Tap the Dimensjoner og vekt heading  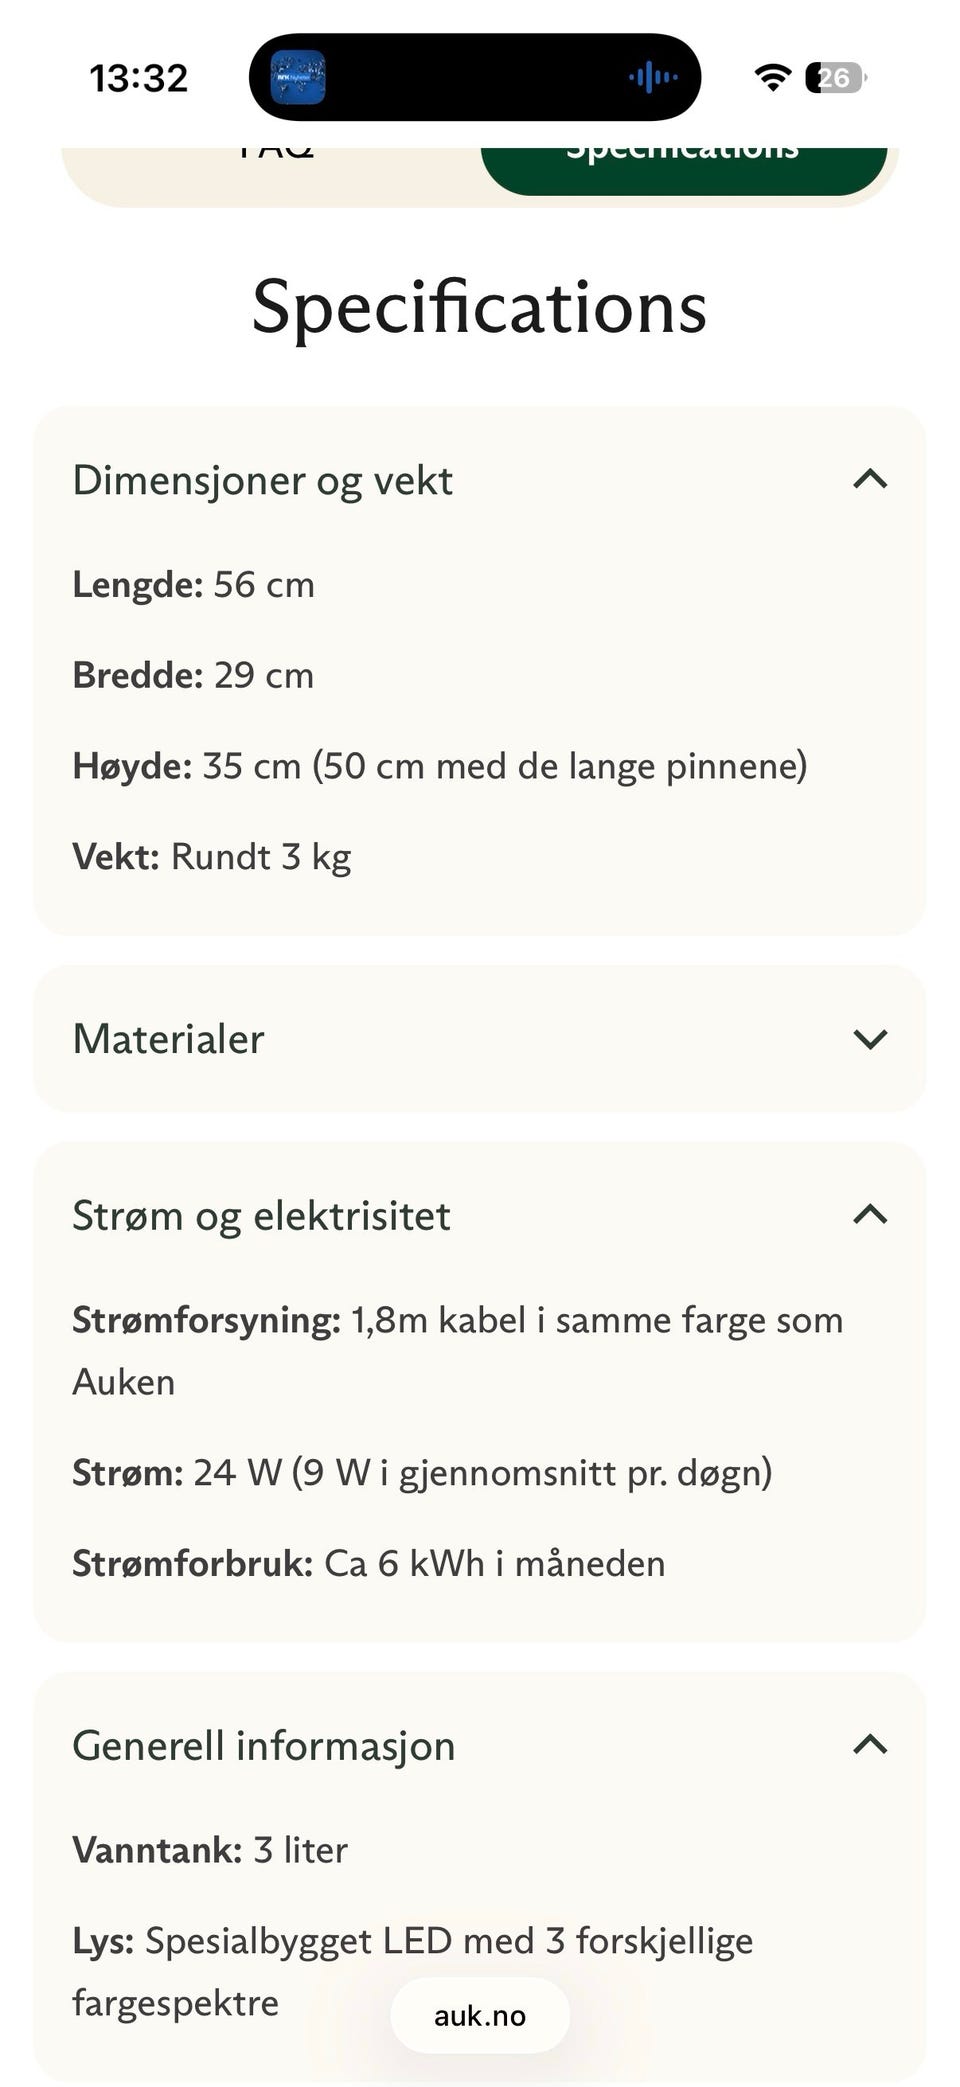coord(262,481)
